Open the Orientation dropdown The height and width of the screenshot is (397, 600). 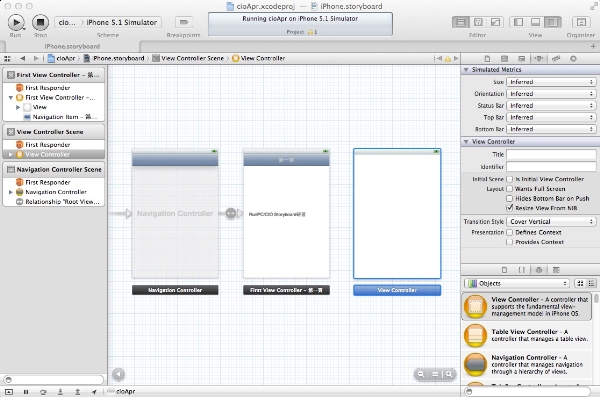(551, 94)
